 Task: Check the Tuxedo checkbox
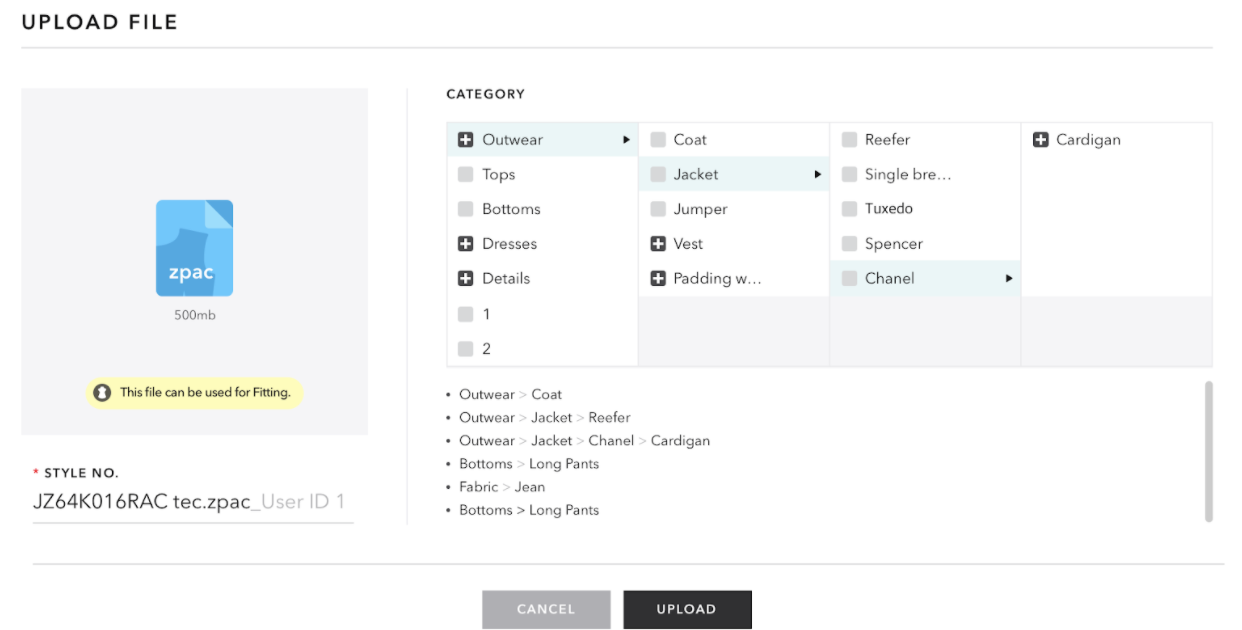pos(849,209)
